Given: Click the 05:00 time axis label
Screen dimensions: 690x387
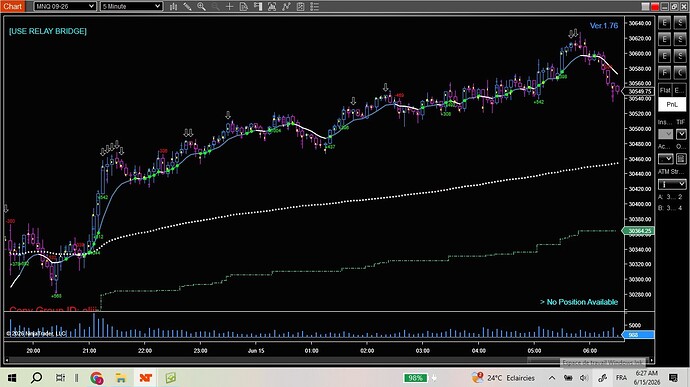Looking at the screenshot, I should coord(534,350).
